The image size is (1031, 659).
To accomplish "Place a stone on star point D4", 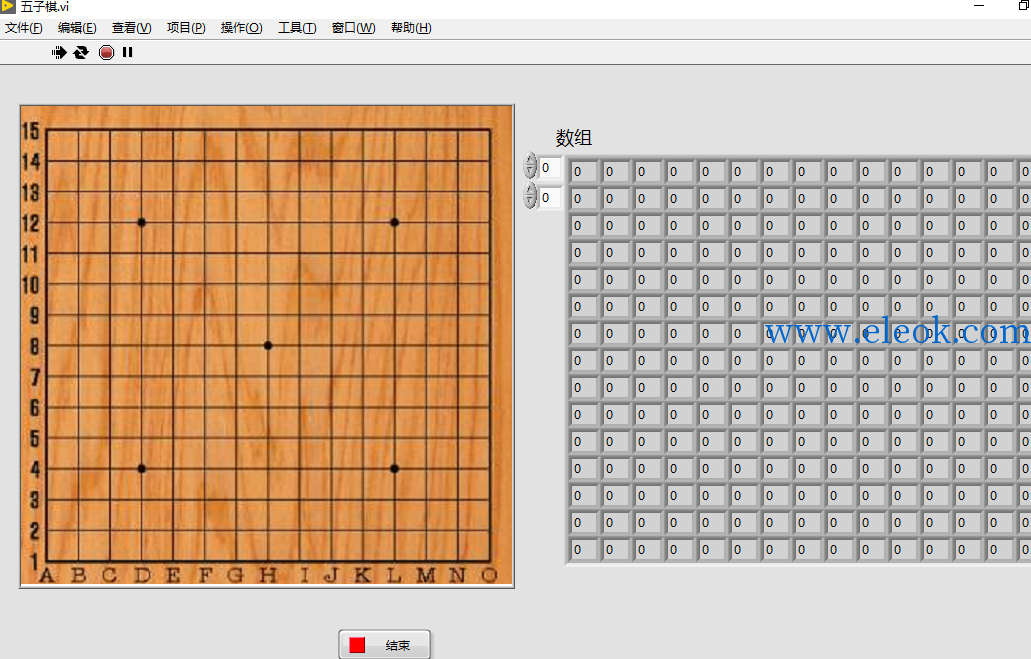I will [141, 469].
